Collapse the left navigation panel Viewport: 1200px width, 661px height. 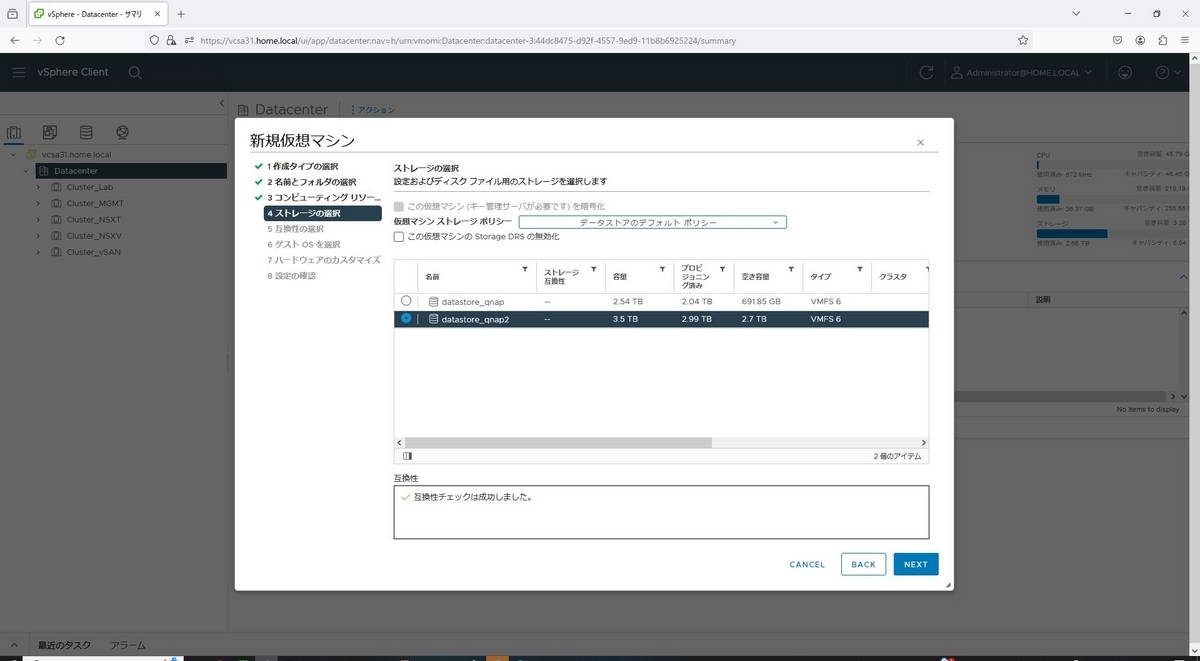222,103
